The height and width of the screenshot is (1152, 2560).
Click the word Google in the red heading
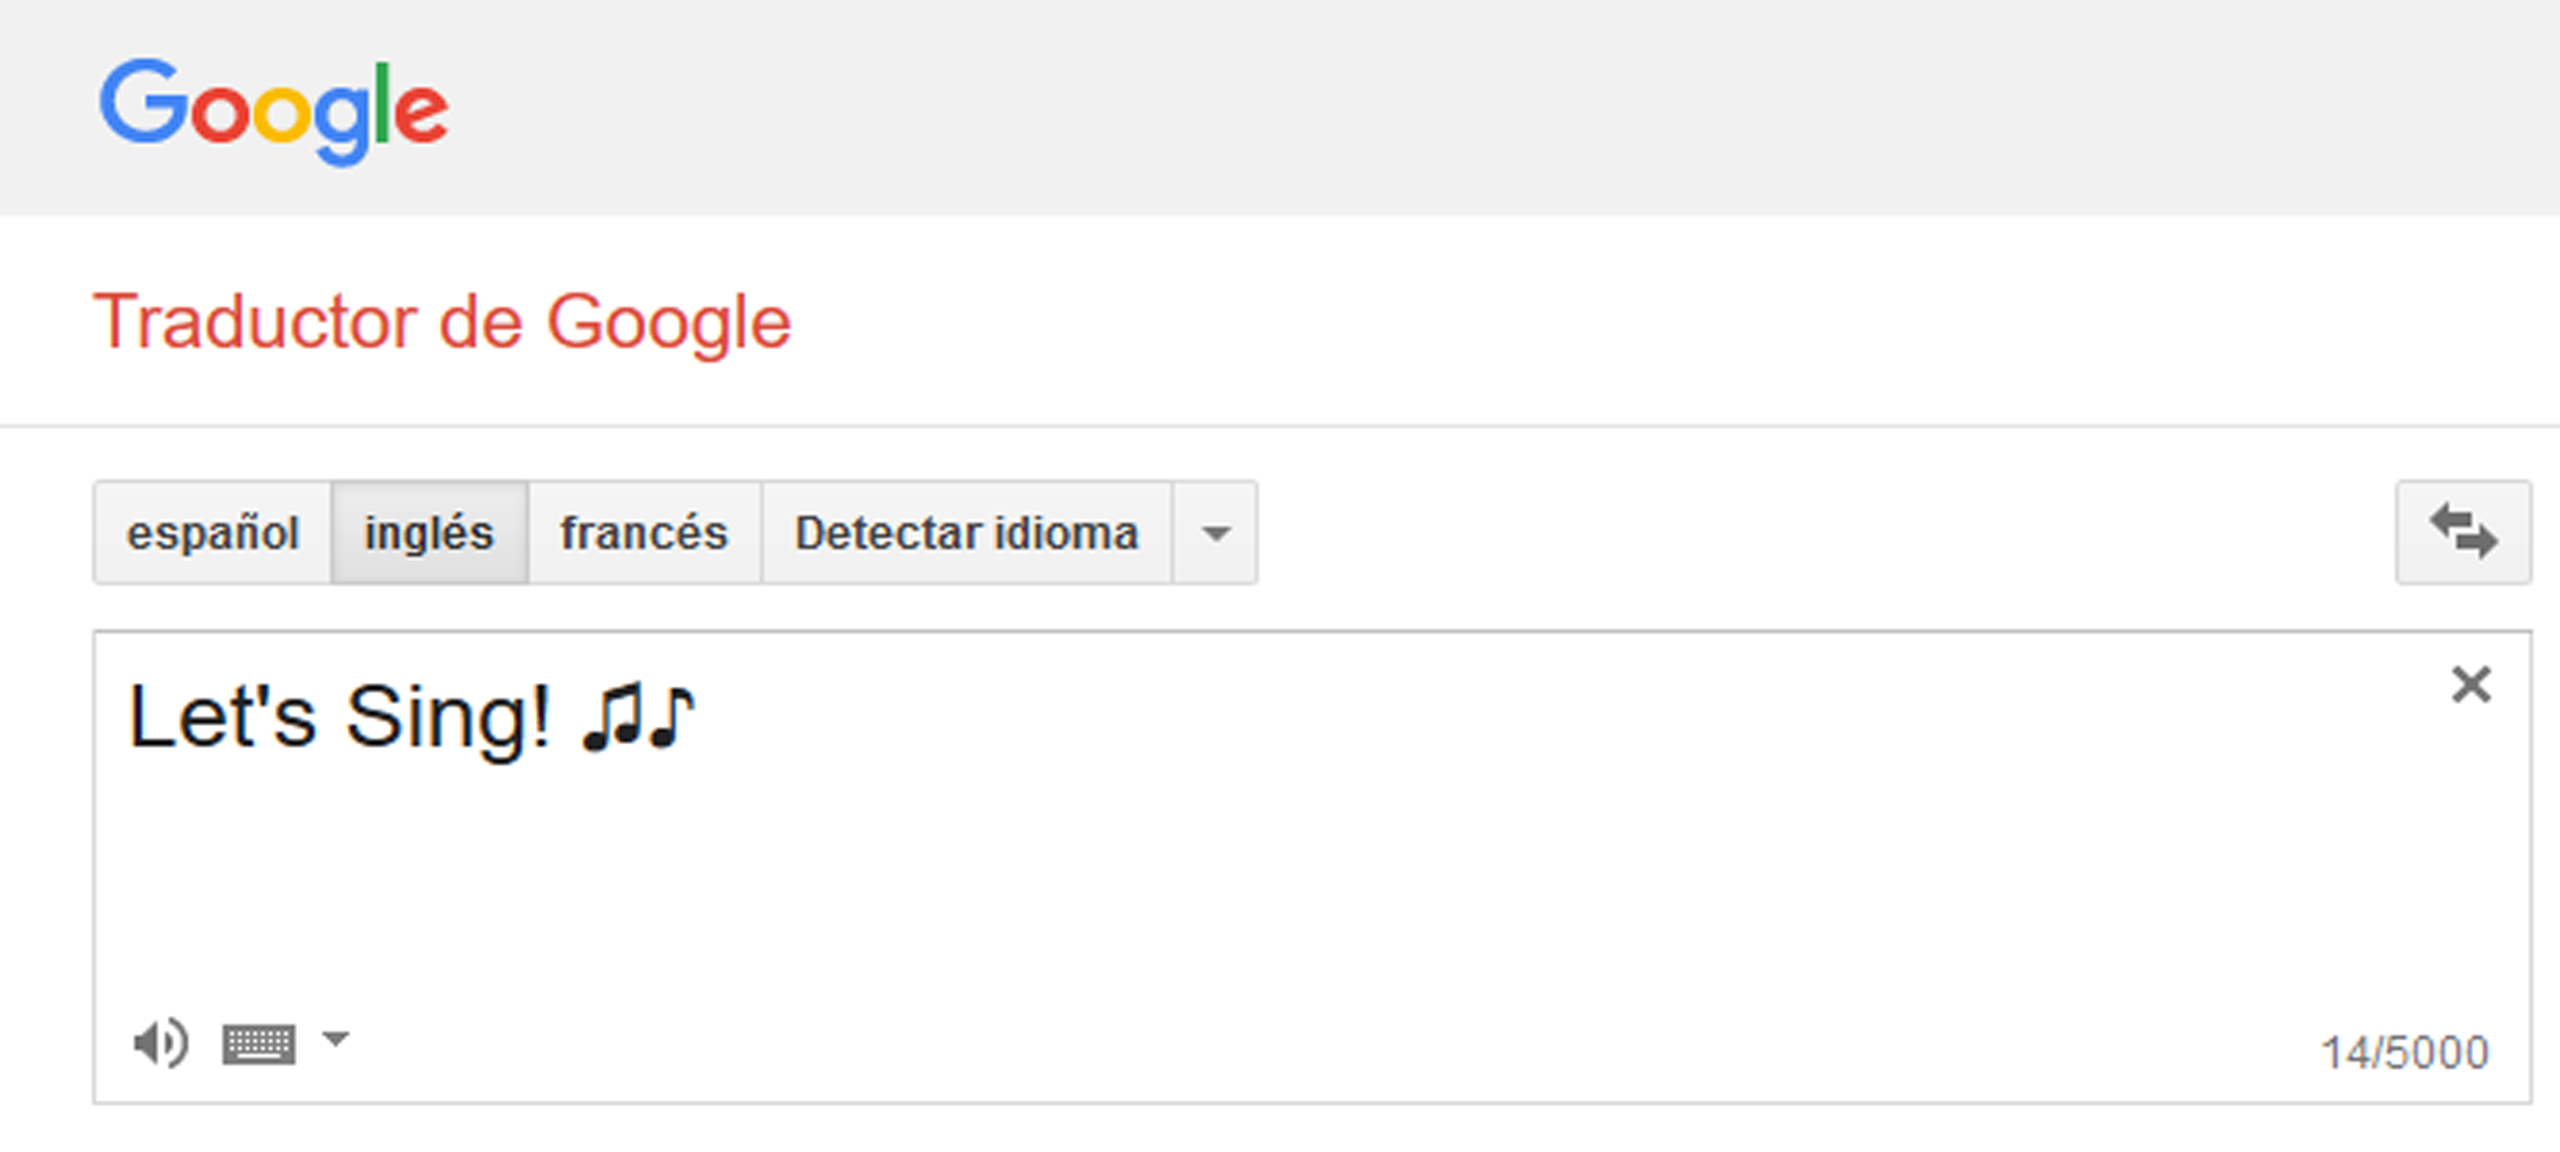(x=669, y=324)
